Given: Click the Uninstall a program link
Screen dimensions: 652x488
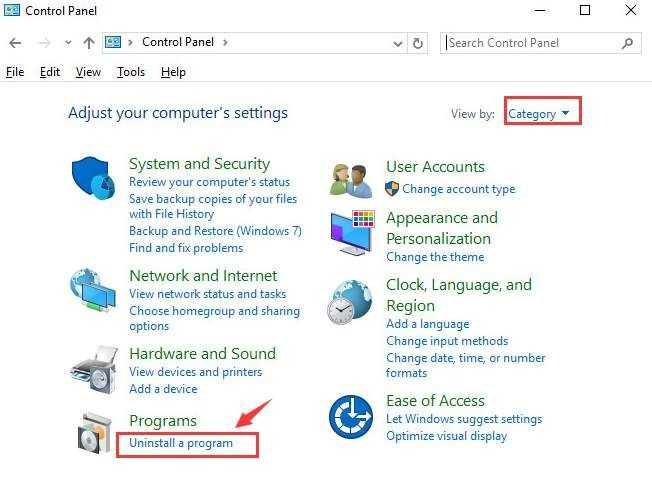Looking at the screenshot, I should click(x=181, y=443).
